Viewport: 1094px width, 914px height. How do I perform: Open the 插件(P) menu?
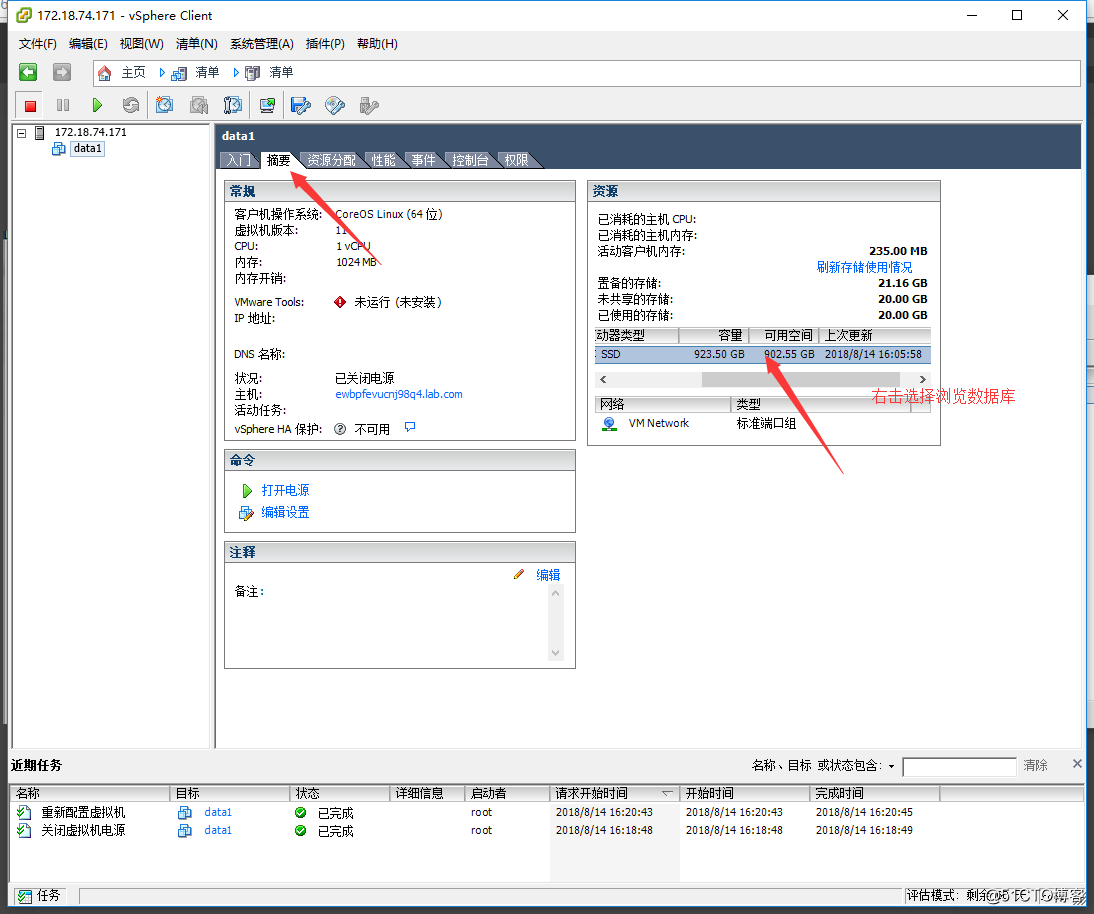(x=325, y=44)
